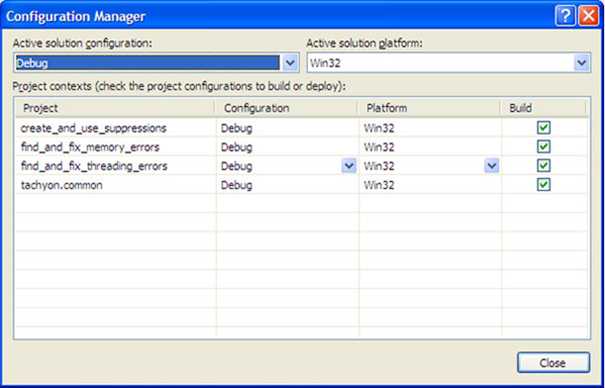605x388 pixels.
Task: Open the Active solution platform dropdown arrow
Action: [581, 63]
